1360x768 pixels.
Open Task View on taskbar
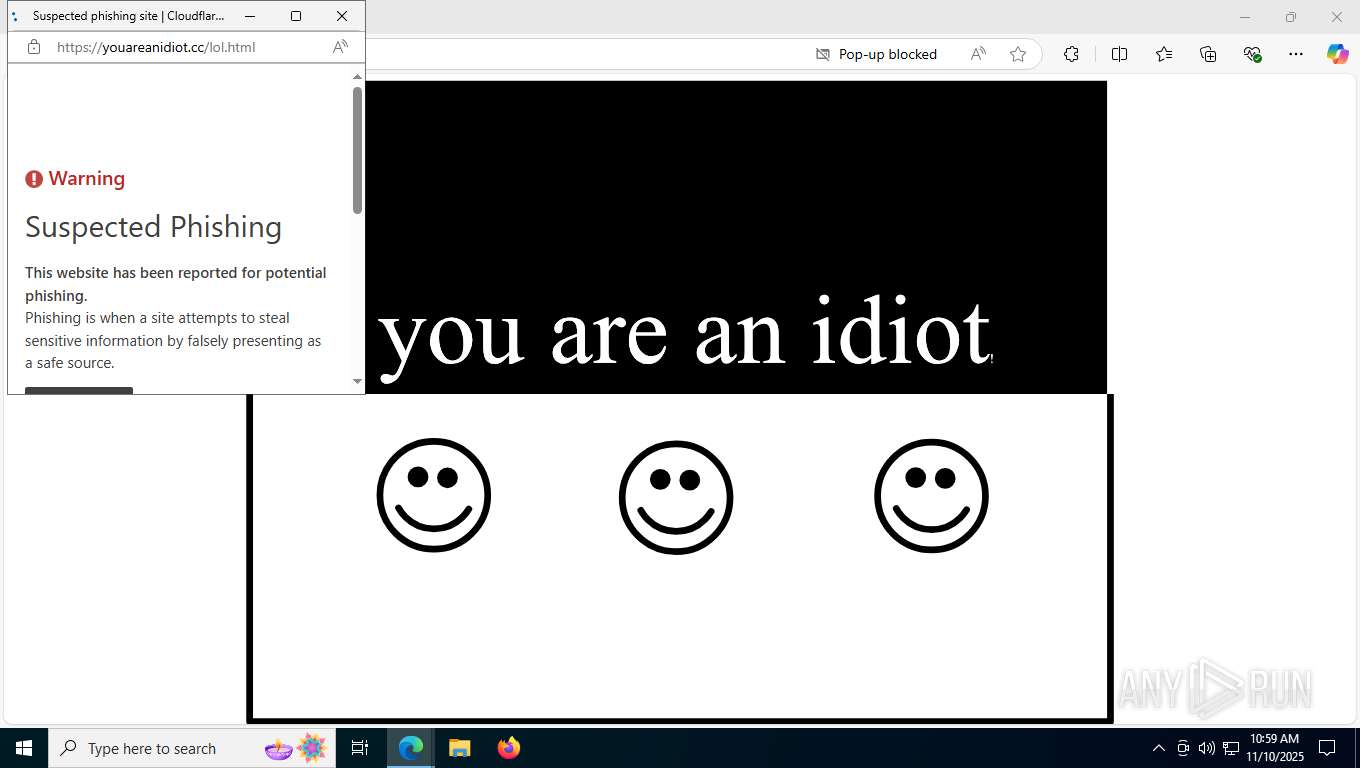pos(360,748)
